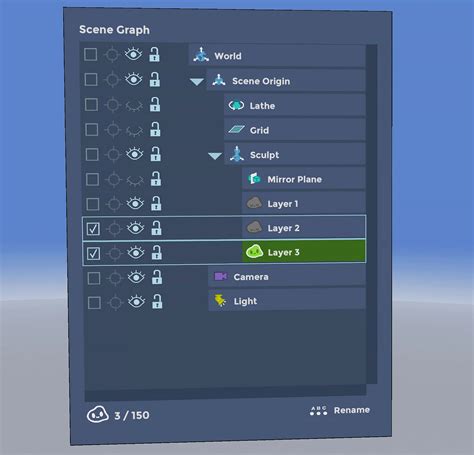Viewport: 474px width, 455px height.
Task: Hide Layer 3 using its eye icon
Action: [x=135, y=253]
